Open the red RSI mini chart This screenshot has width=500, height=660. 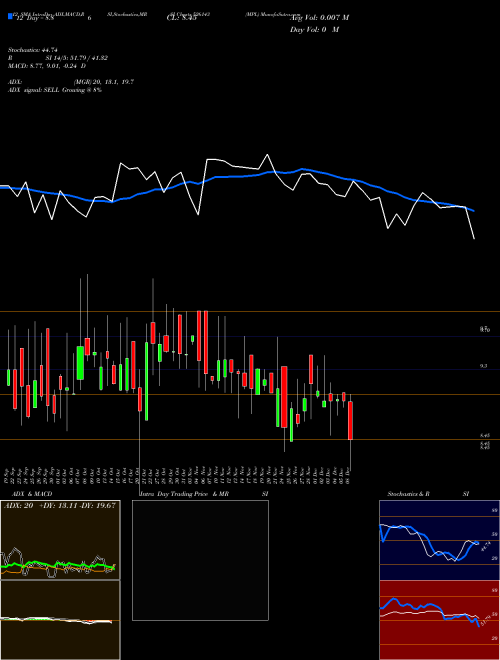click(x=439, y=620)
